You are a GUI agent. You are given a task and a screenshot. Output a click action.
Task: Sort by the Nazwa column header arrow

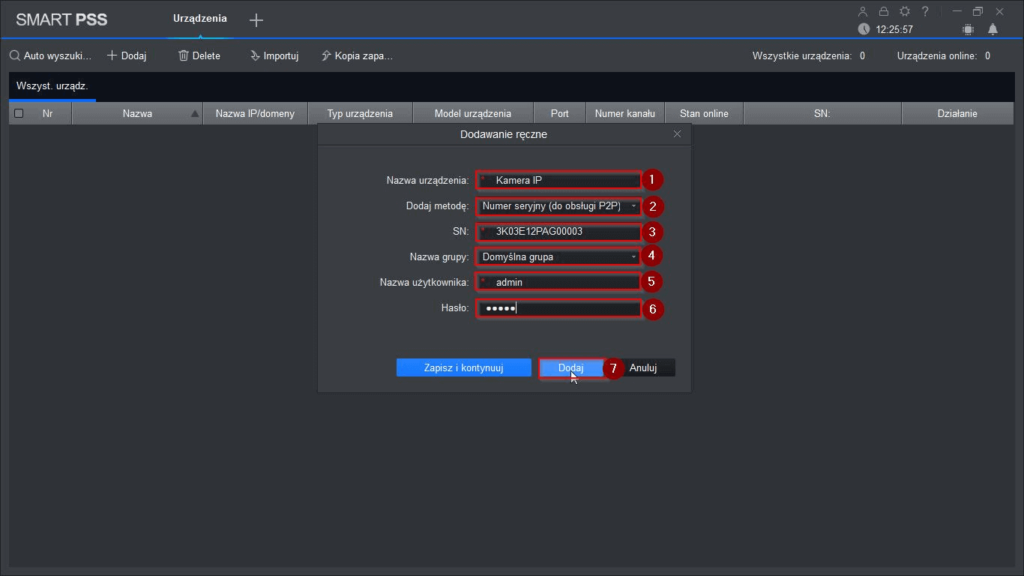coord(194,114)
